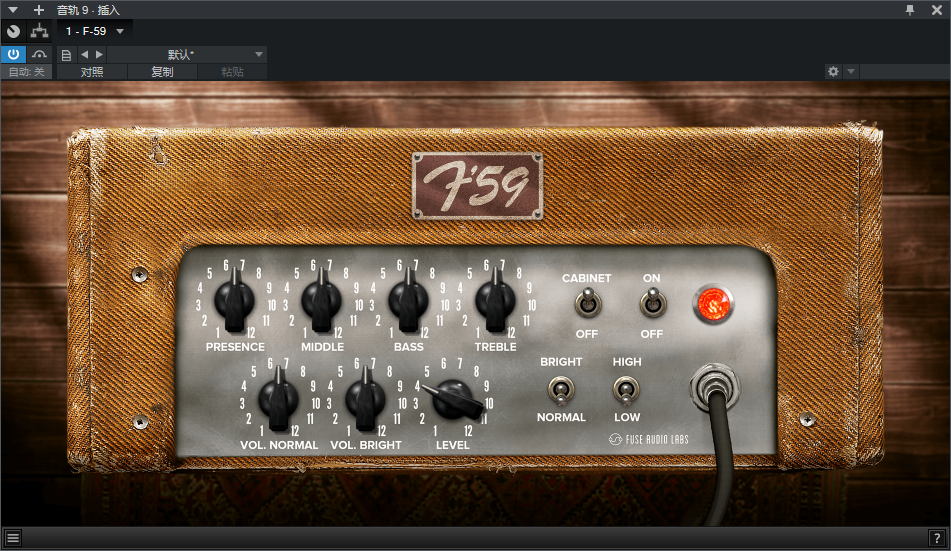Viewport: 951px width, 551px height.
Task: Flip the BRIGHT/NORMAL channel switch
Action: click(x=561, y=390)
